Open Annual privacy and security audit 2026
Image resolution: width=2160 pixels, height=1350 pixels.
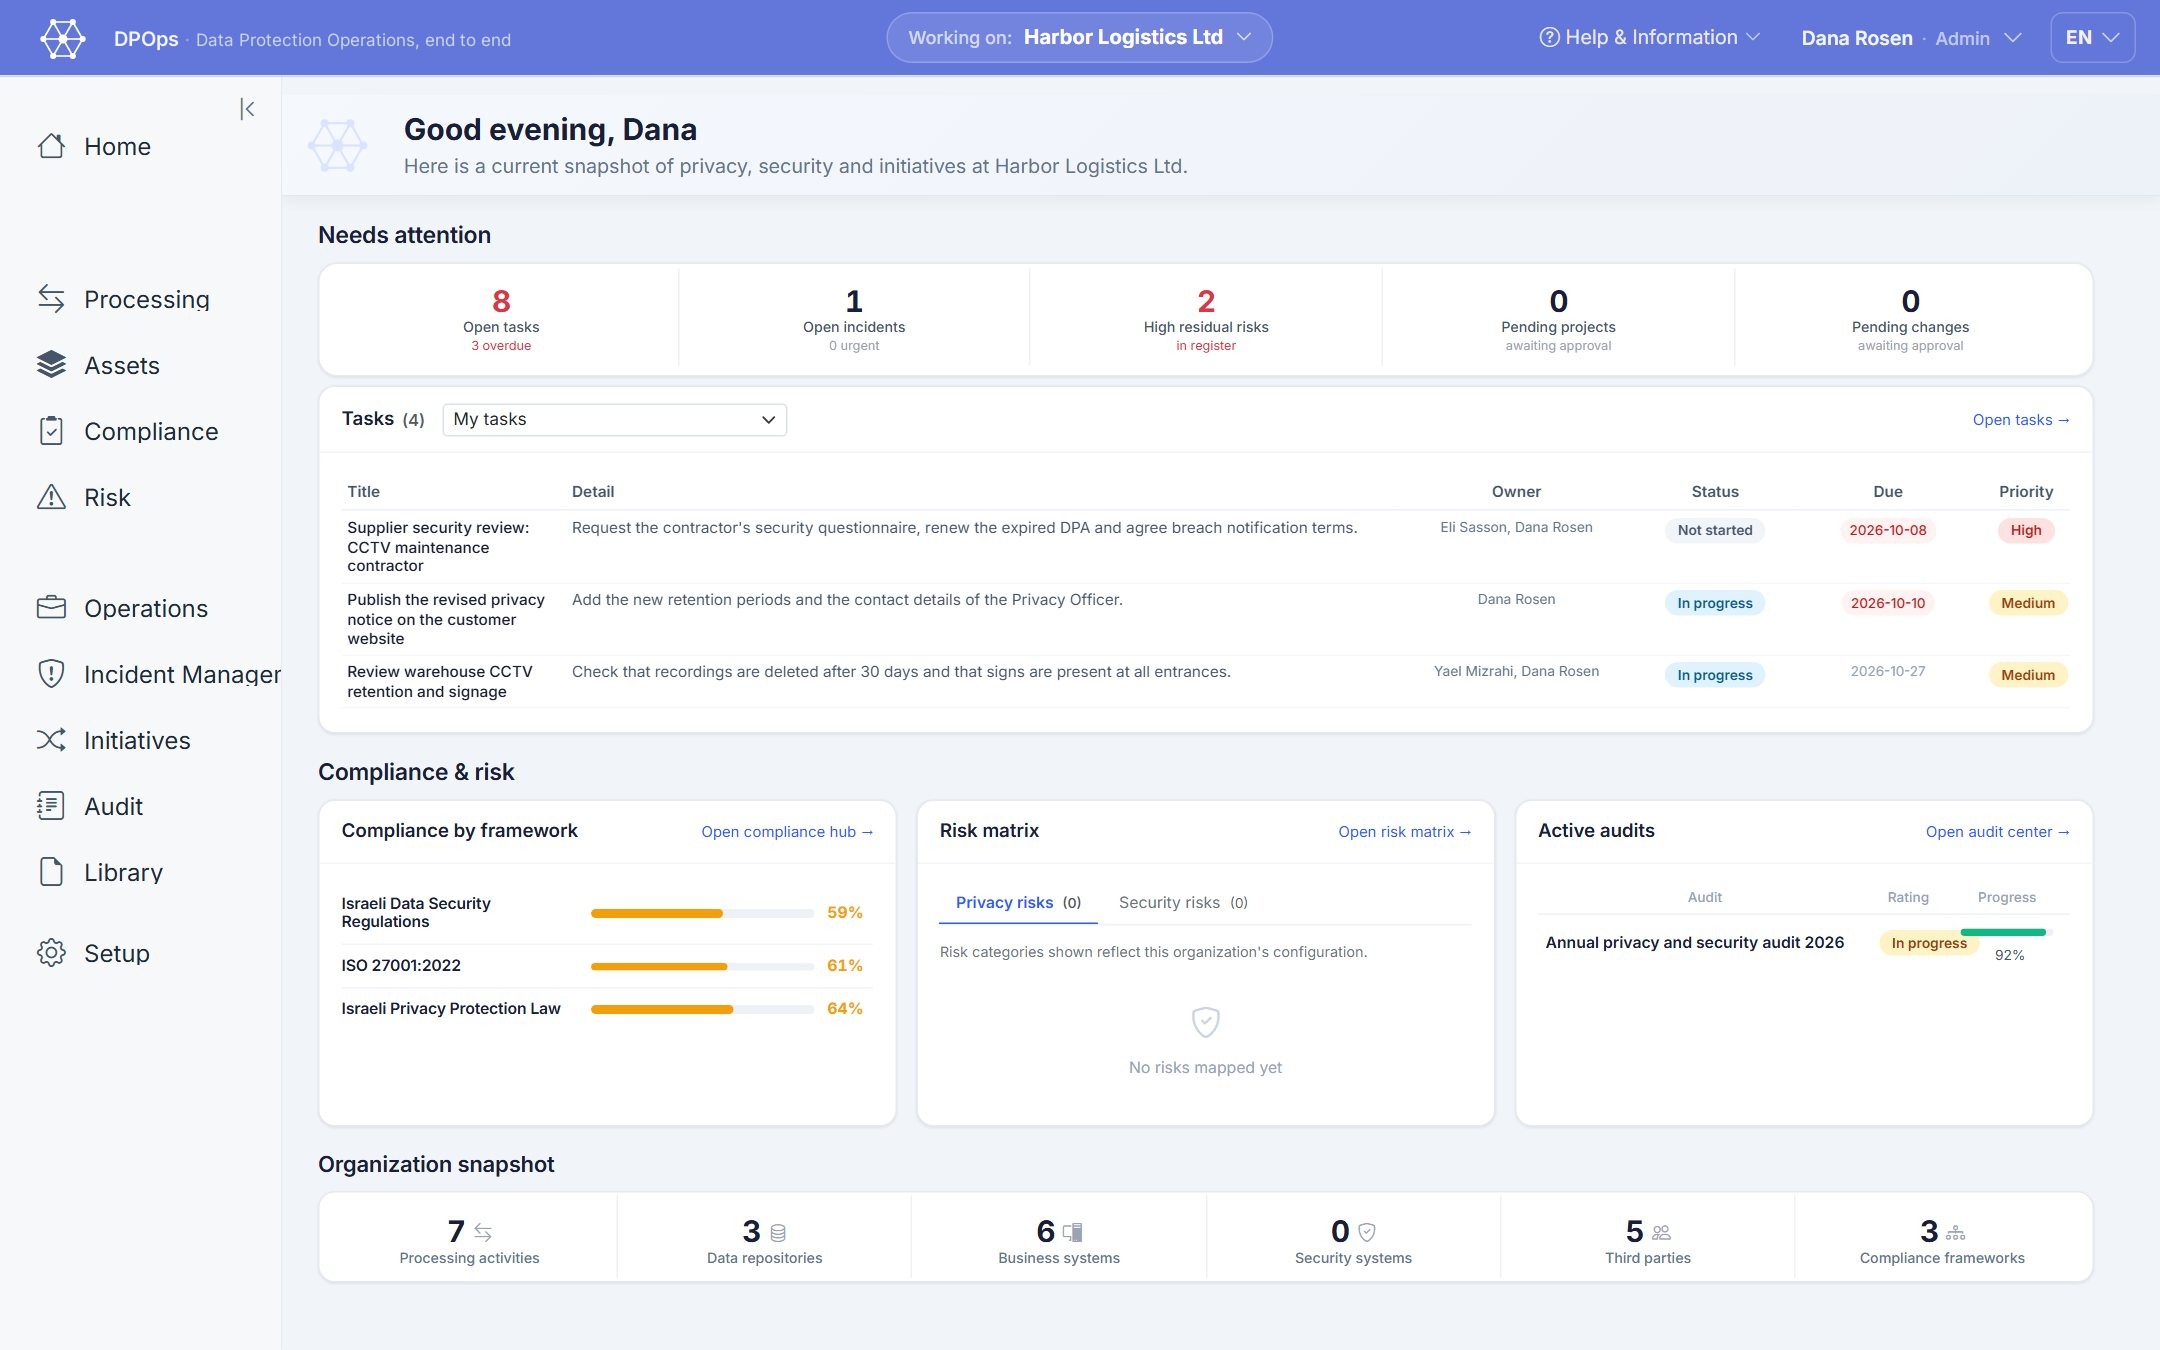point(1694,942)
